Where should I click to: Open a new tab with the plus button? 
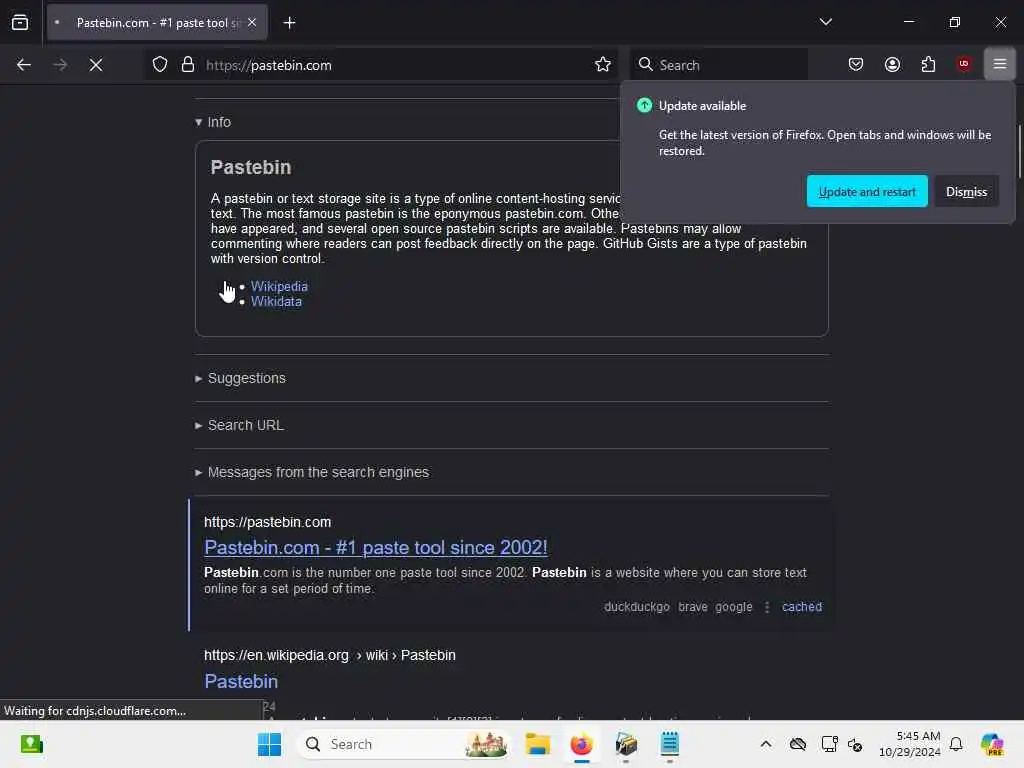coord(289,23)
